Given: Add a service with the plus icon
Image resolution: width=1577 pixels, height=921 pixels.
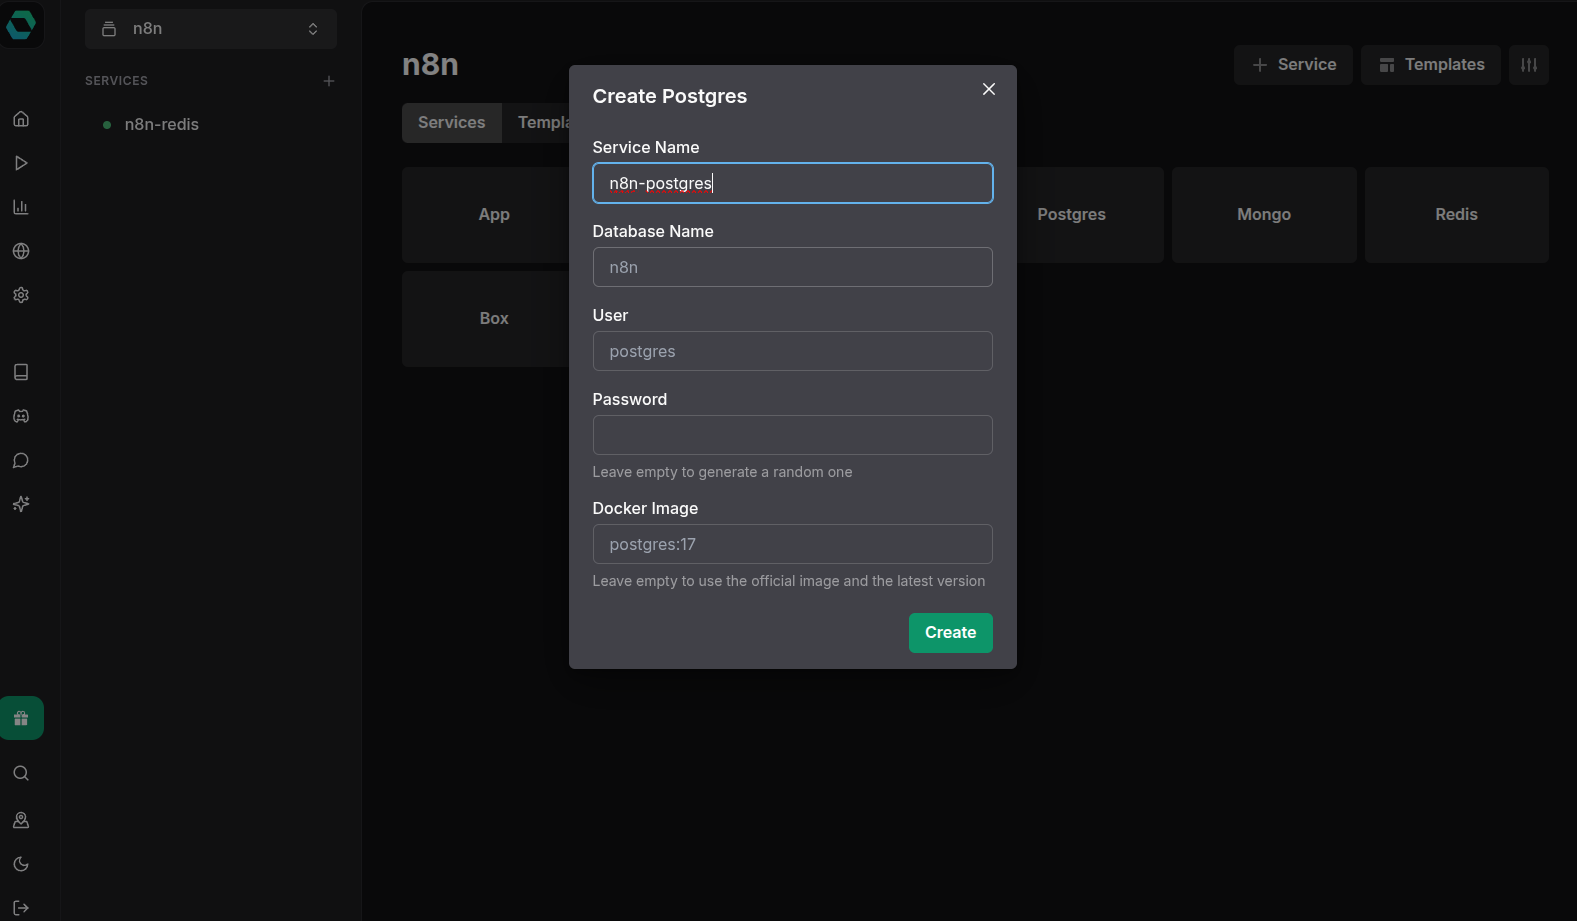Looking at the screenshot, I should (329, 81).
